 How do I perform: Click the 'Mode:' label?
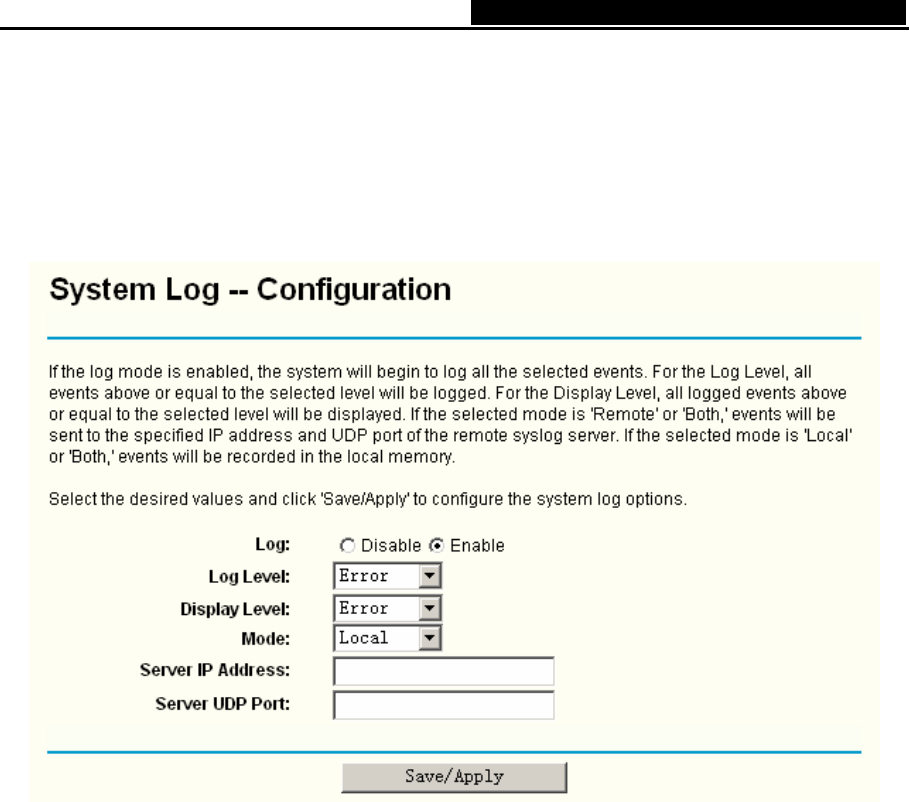pos(266,638)
